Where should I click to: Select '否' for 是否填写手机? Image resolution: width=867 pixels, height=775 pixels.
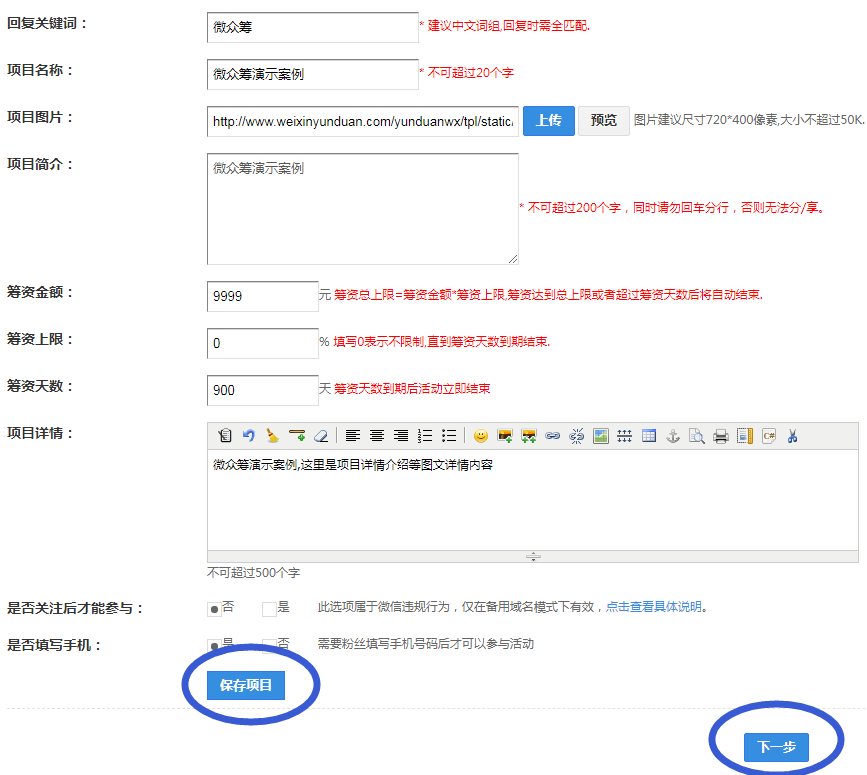tap(269, 645)
